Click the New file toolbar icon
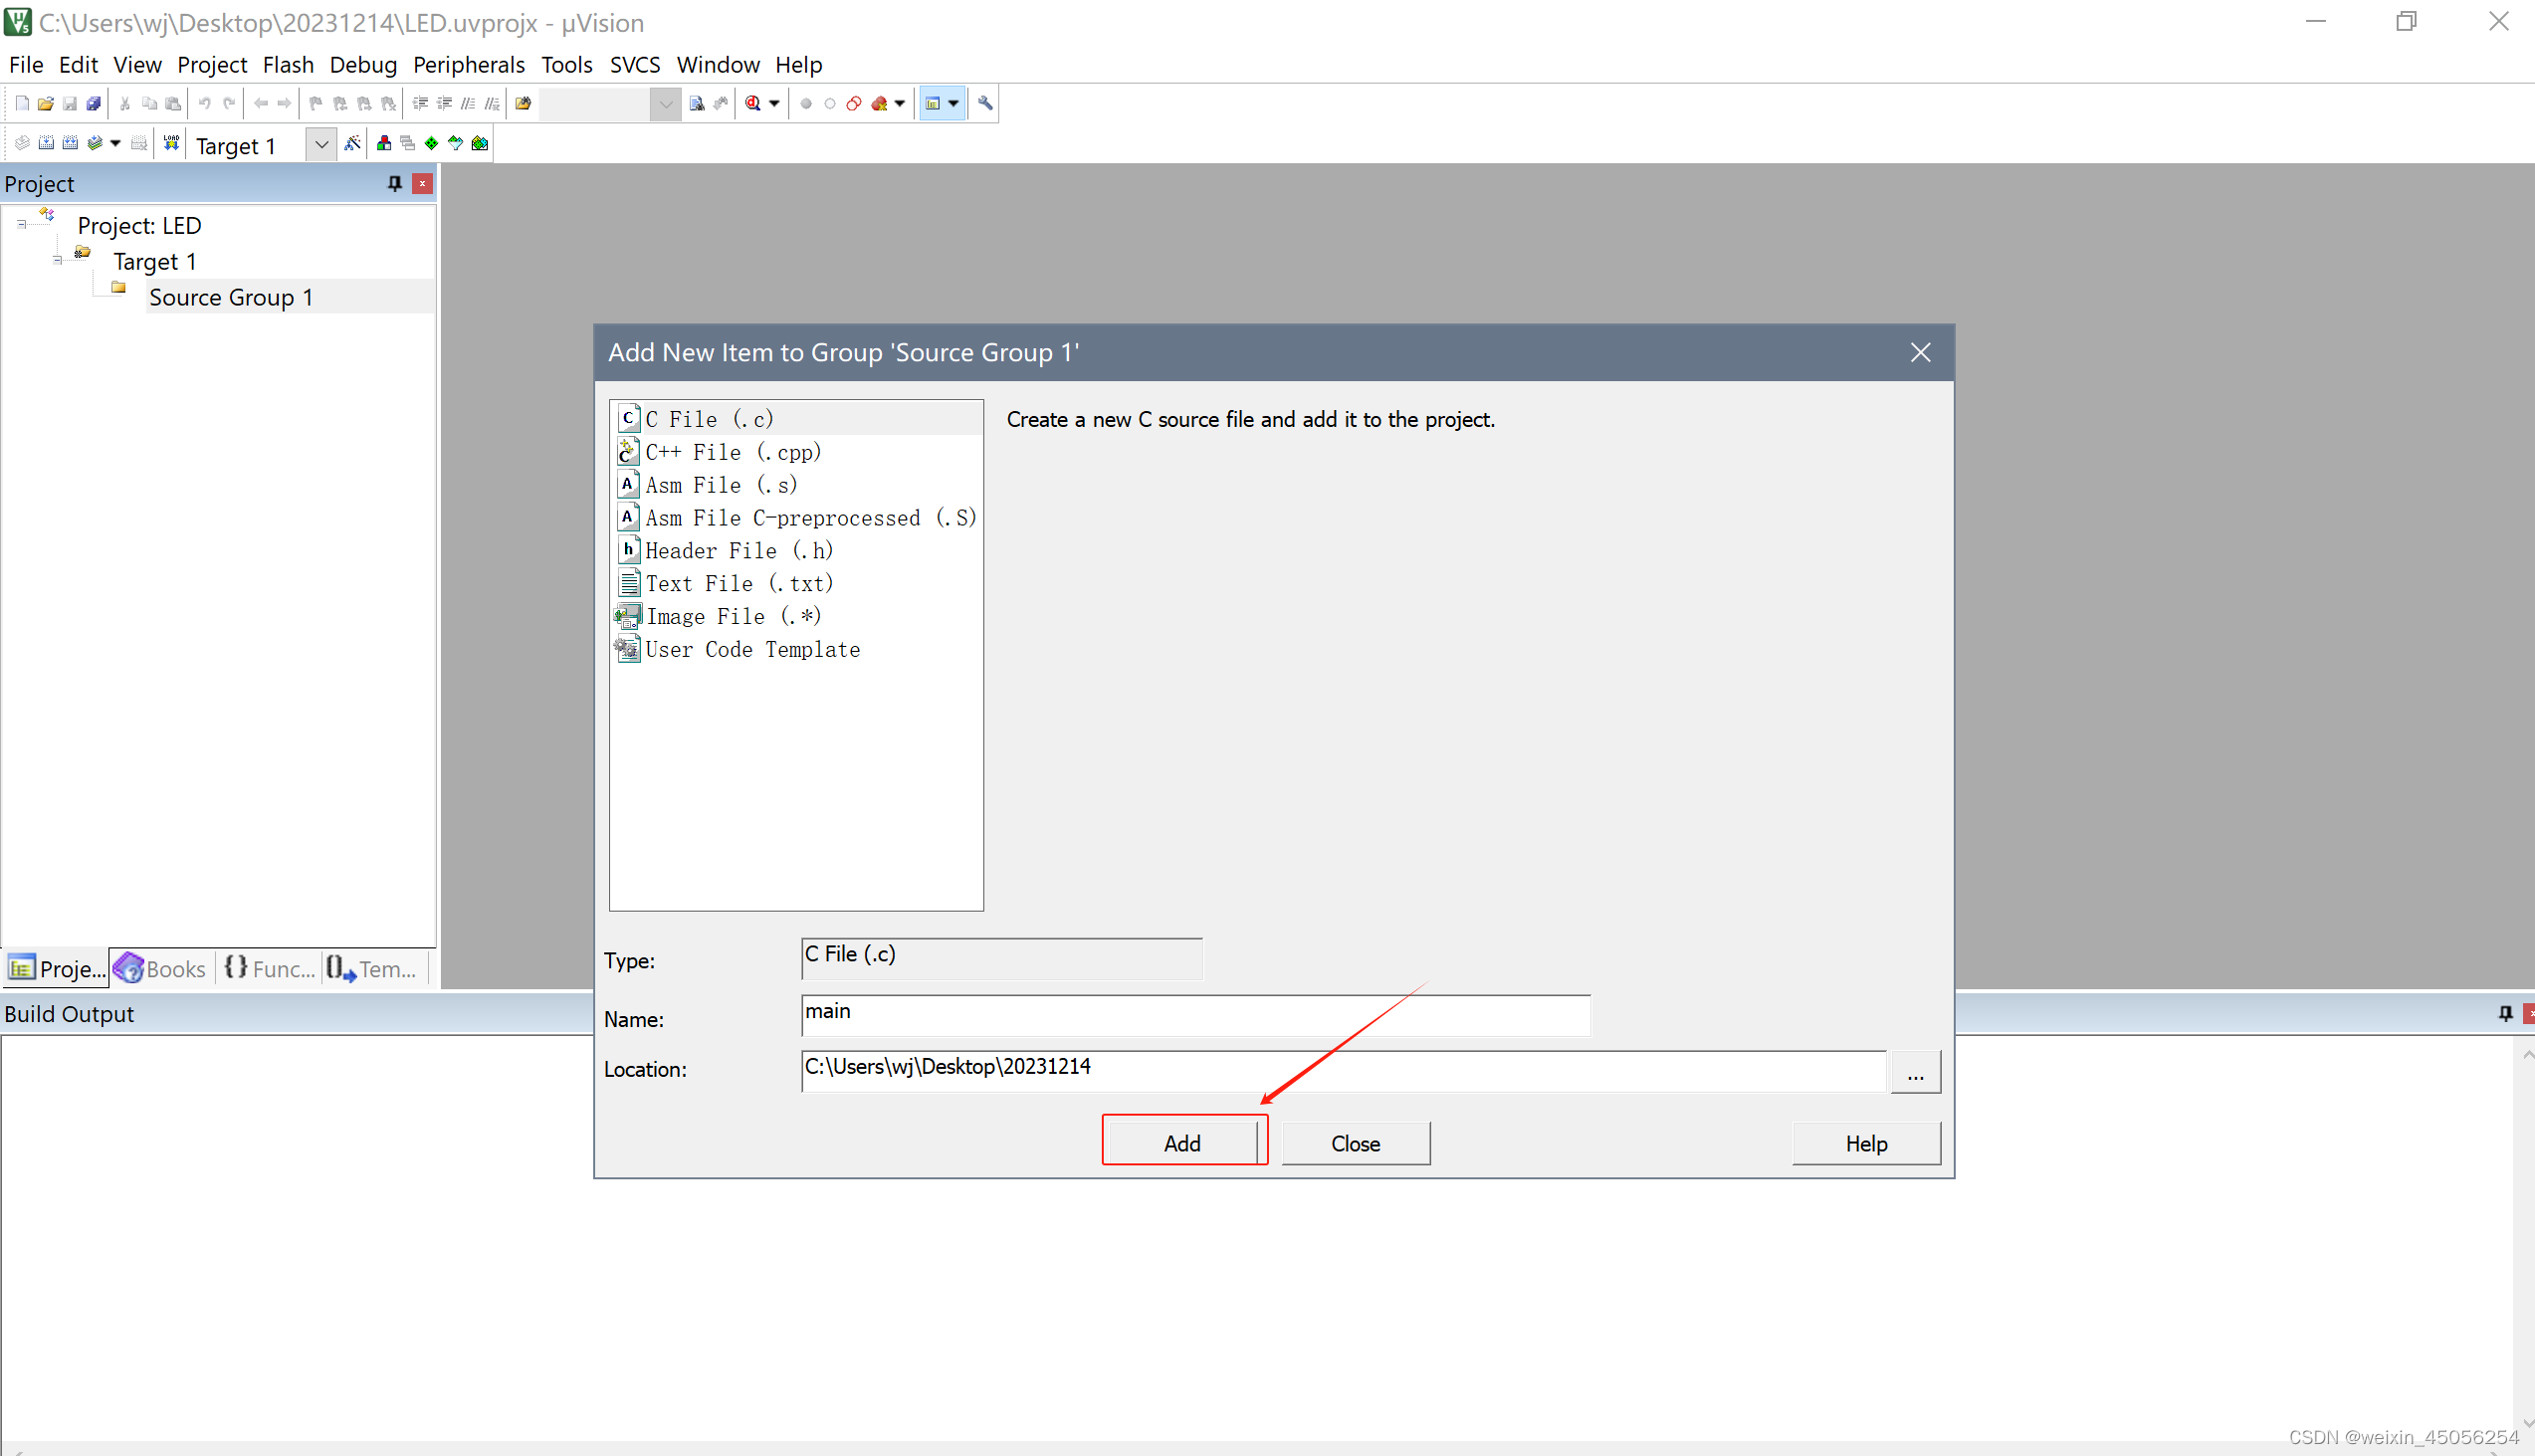Viewport: 2535px width, 1456px height. point(22,103)
